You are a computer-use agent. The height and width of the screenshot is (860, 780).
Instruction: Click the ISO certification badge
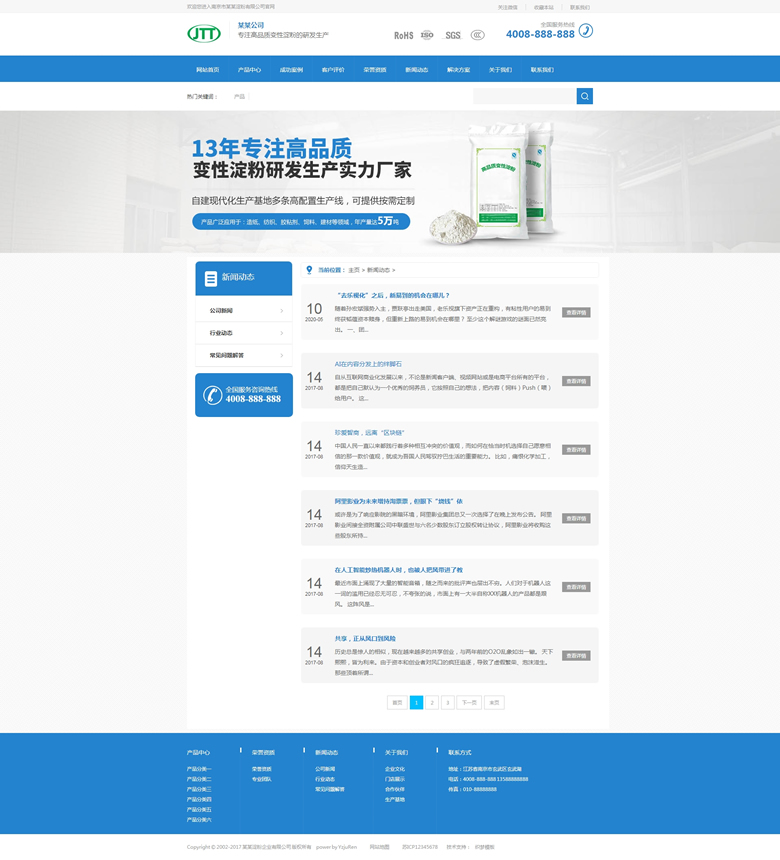(427, 34)
